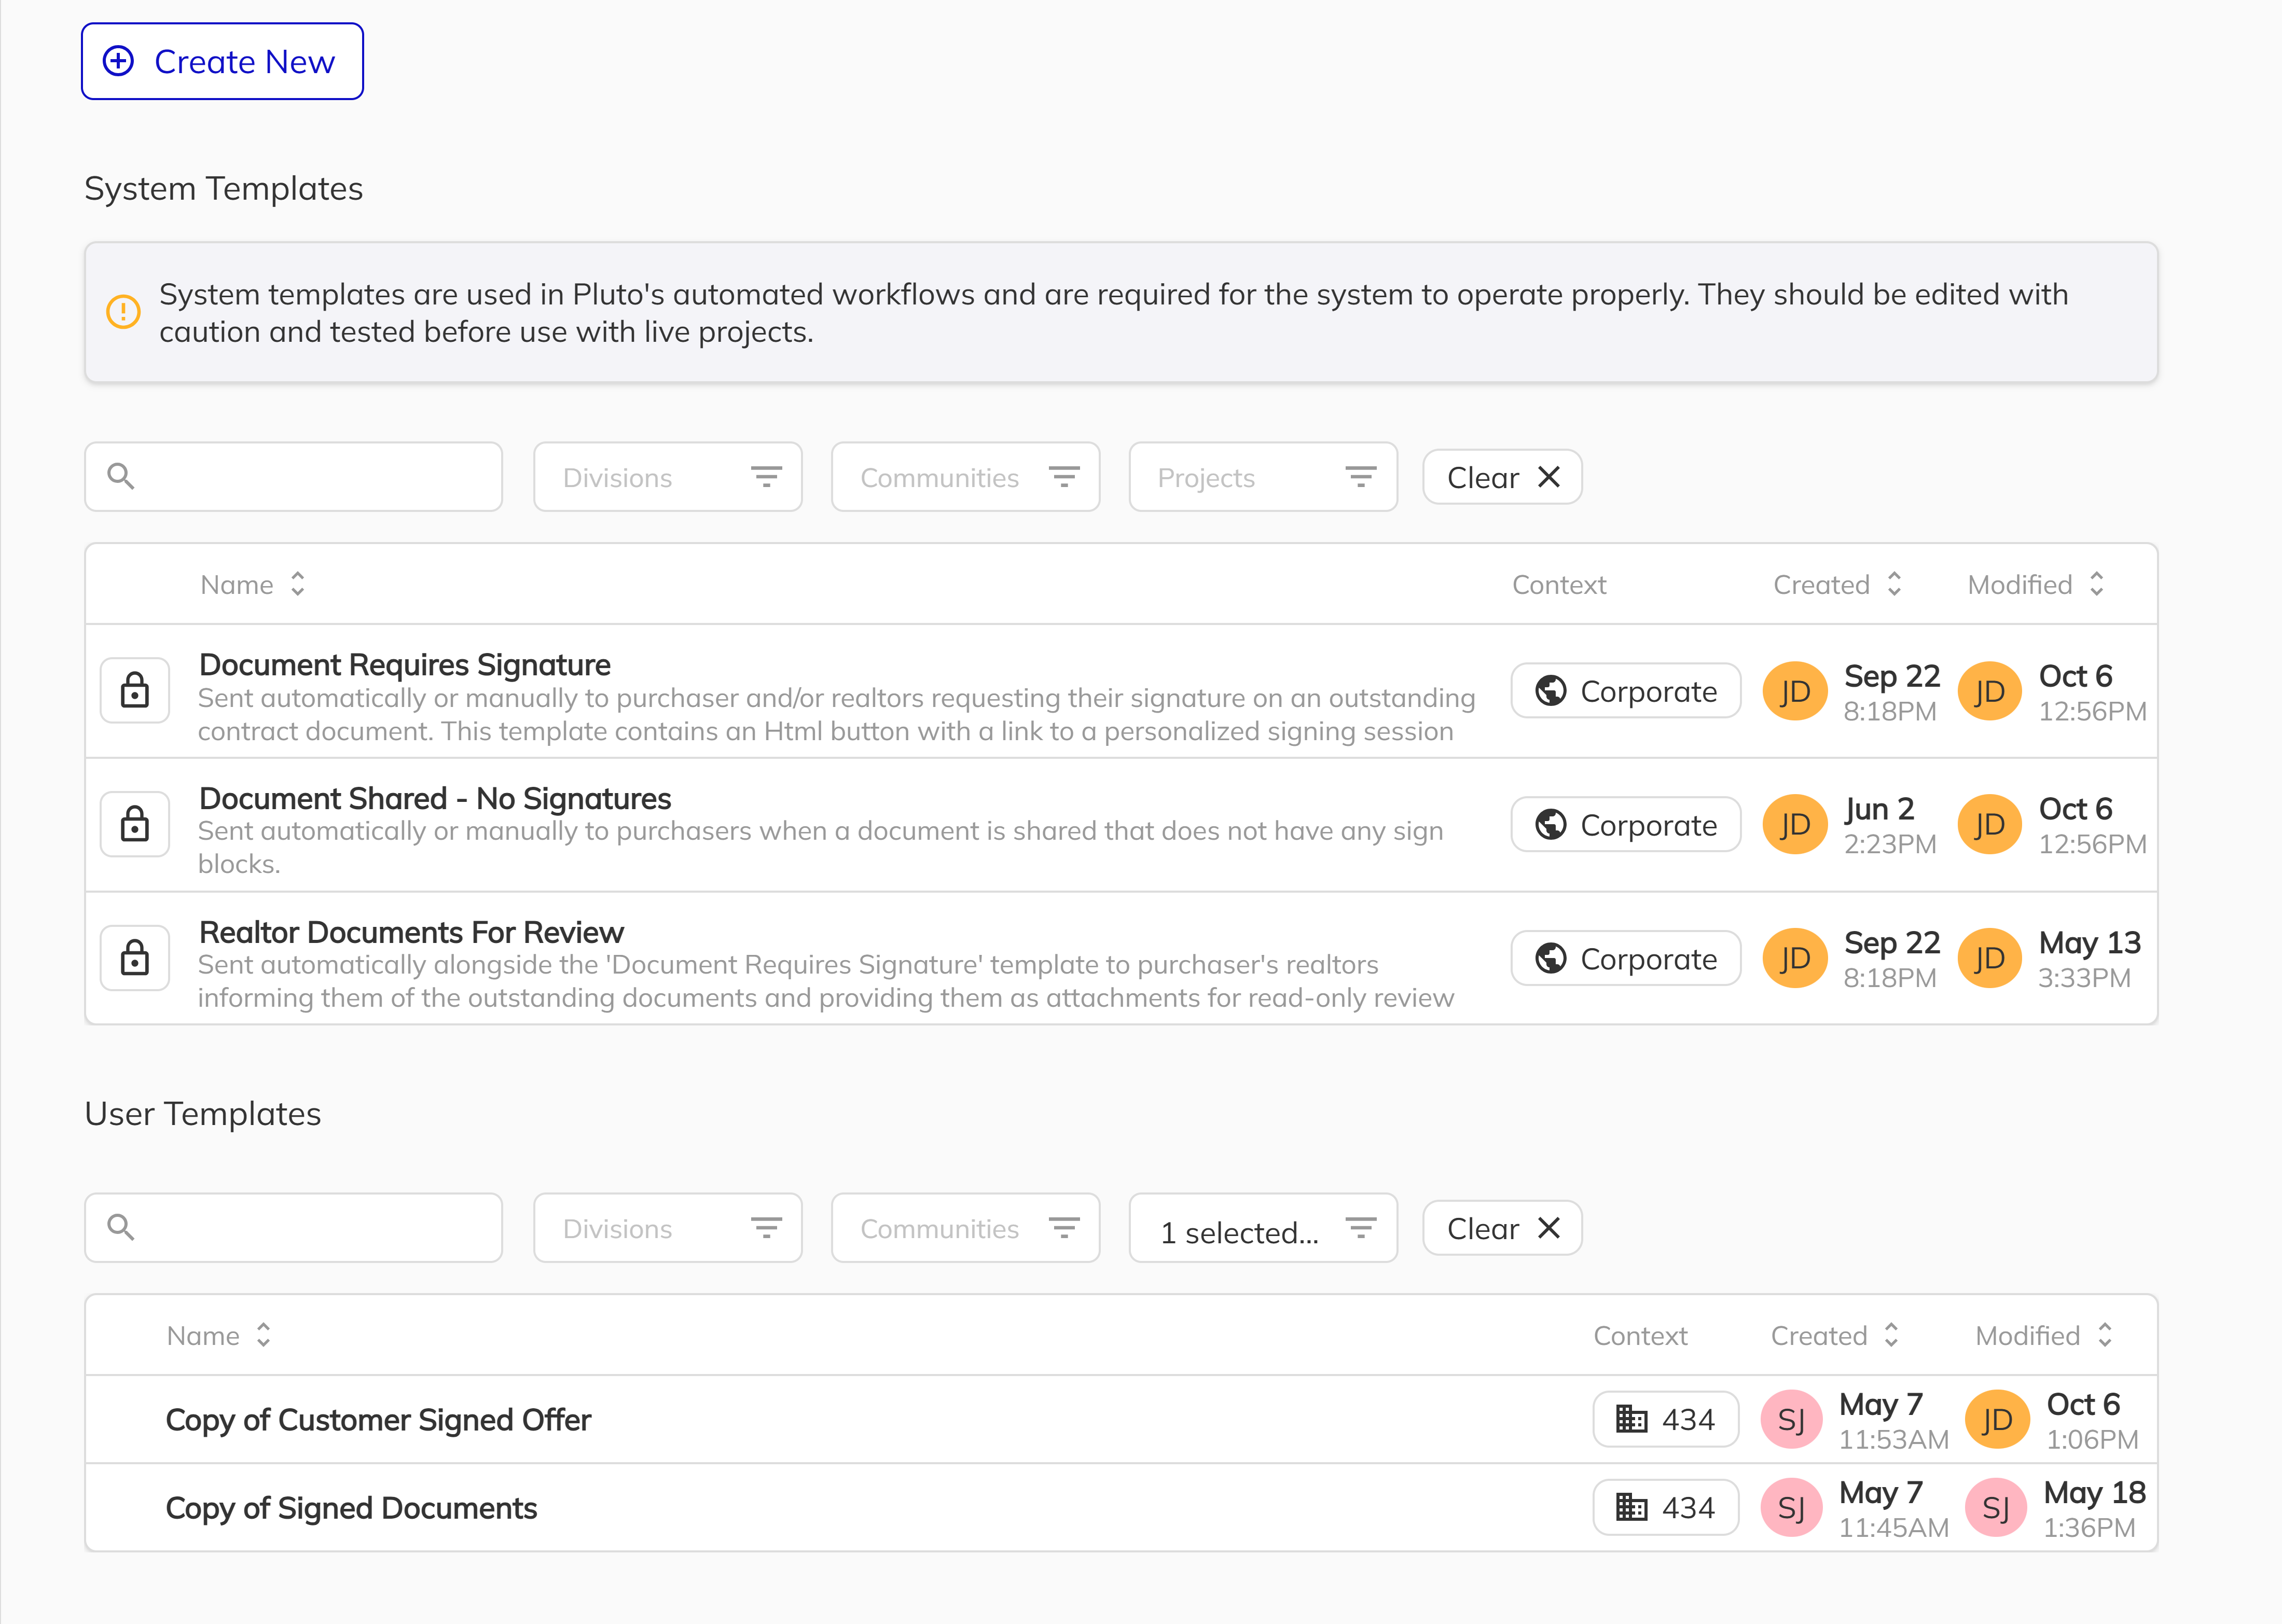The height and width of the screenshot is (1624, 2282).
Task: Click the lock icon beside Realtor Documents For Review
Action: [135, 957]
